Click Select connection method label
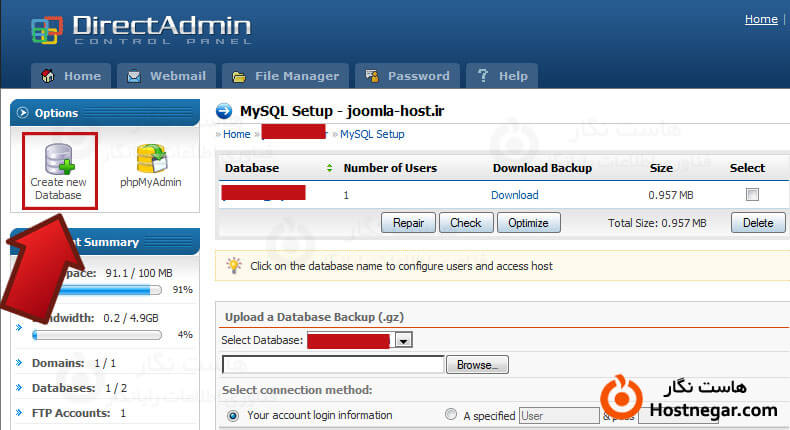This screenshot has width=790, height=430. click(x=297, y=390)
